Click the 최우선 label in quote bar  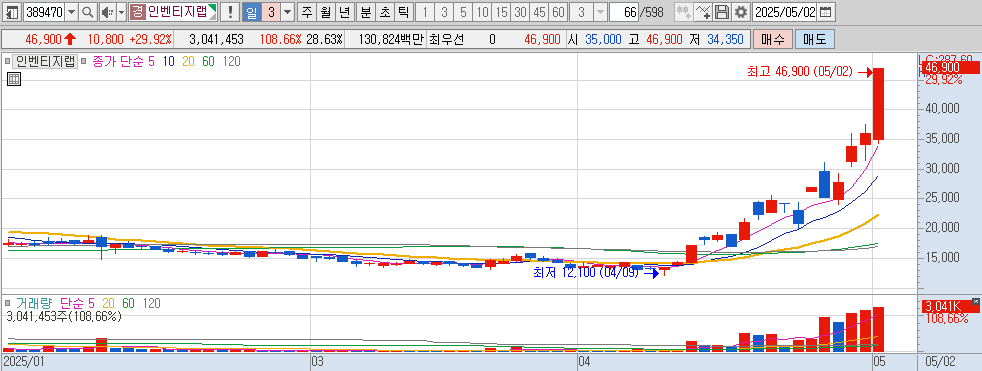[447, 39]
